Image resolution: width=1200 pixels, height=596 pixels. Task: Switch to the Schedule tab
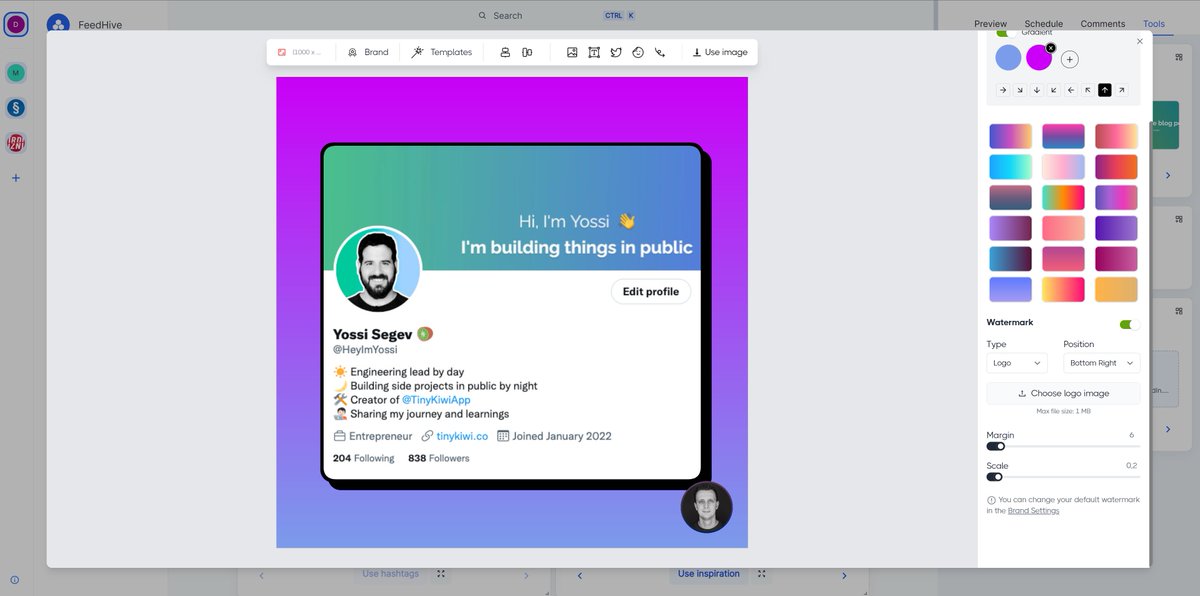click(x=1043, y=24)
